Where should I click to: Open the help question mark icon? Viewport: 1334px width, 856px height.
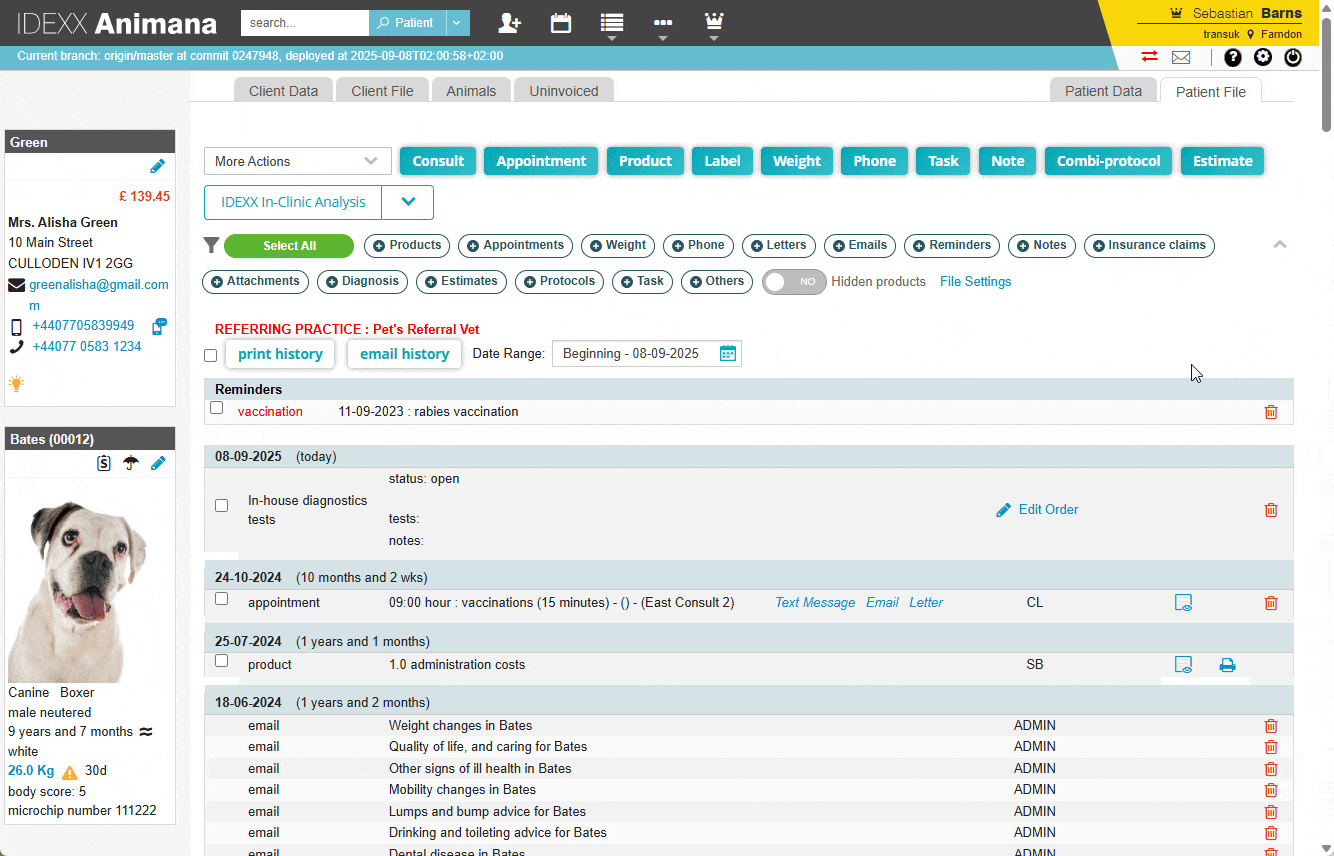[1233, 57]
